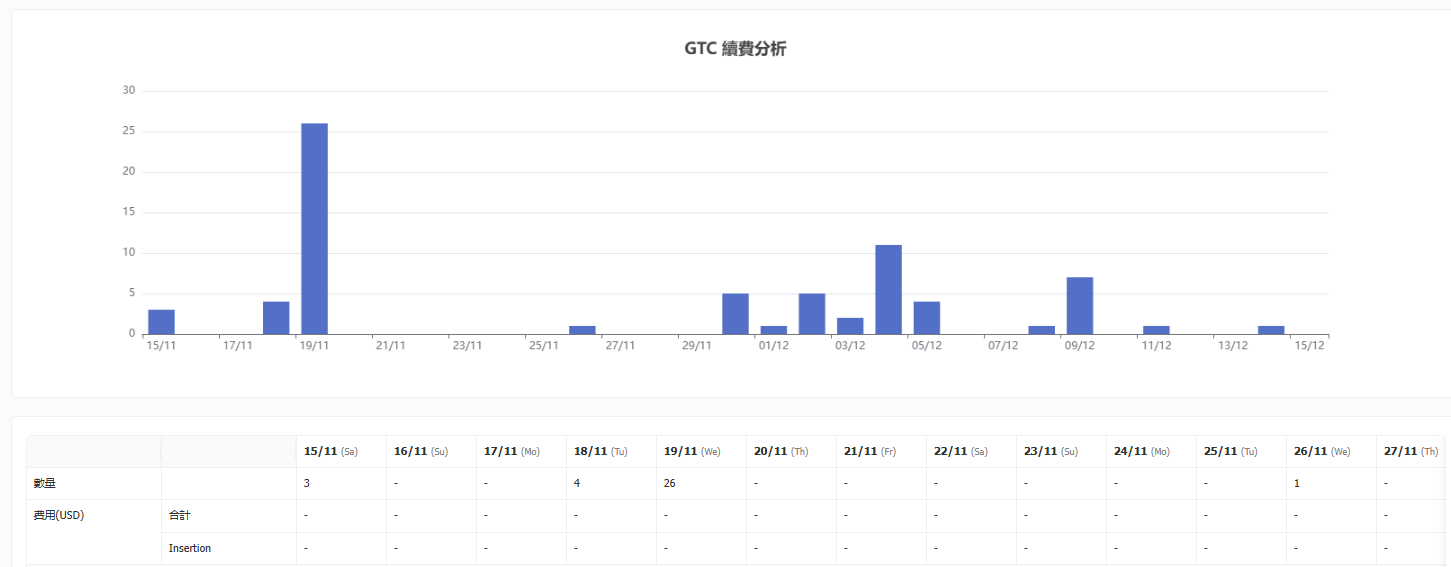Click the 04/12 bar with value 11
The width and height of the screenshot is (1451, 567).
(x=888, y=289)
